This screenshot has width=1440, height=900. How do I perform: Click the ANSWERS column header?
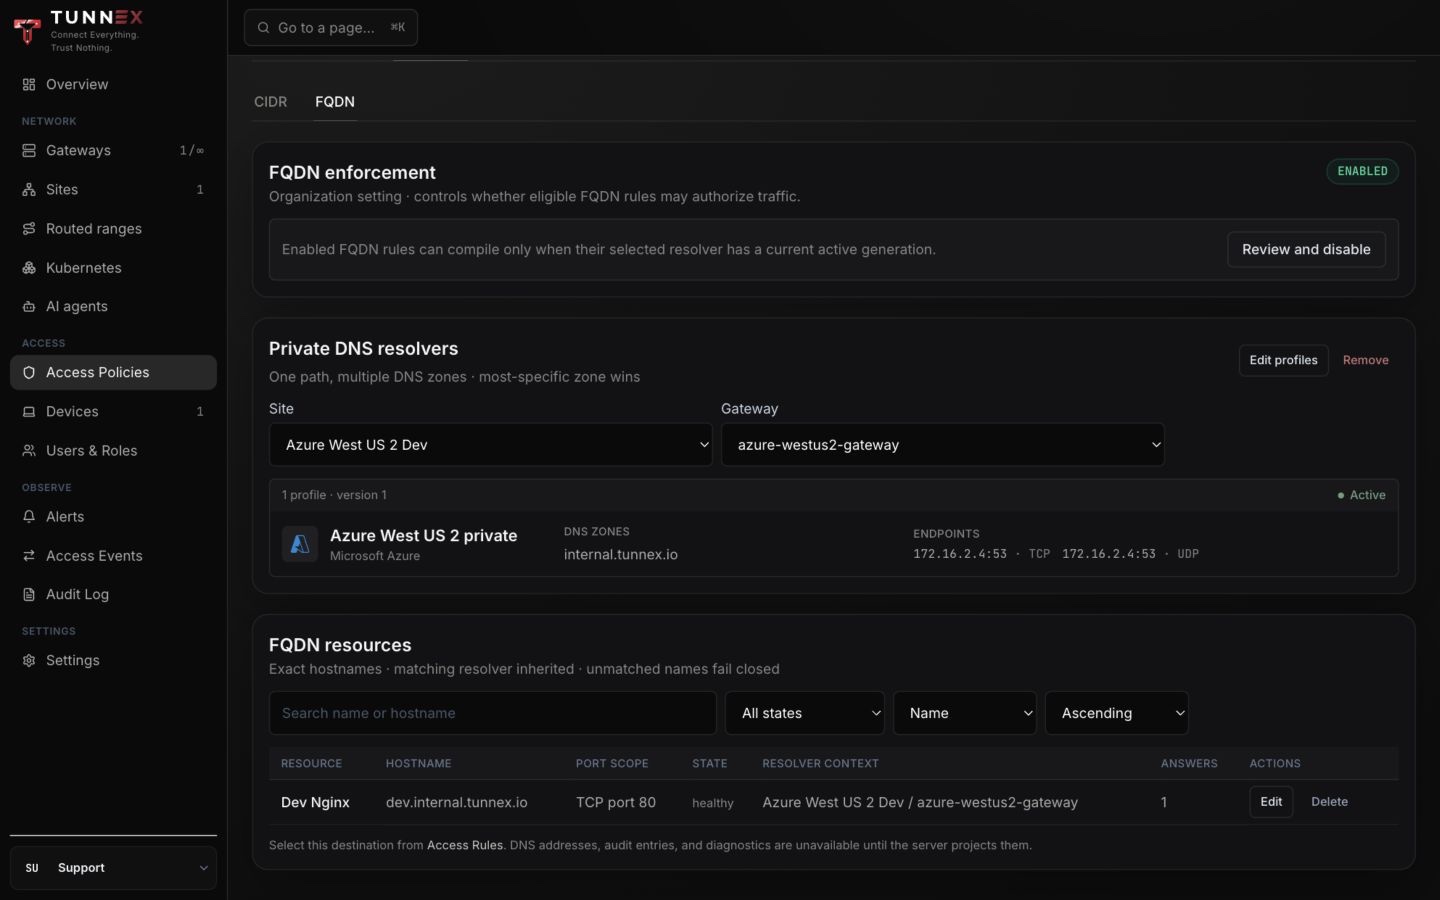pos(1189,764)
